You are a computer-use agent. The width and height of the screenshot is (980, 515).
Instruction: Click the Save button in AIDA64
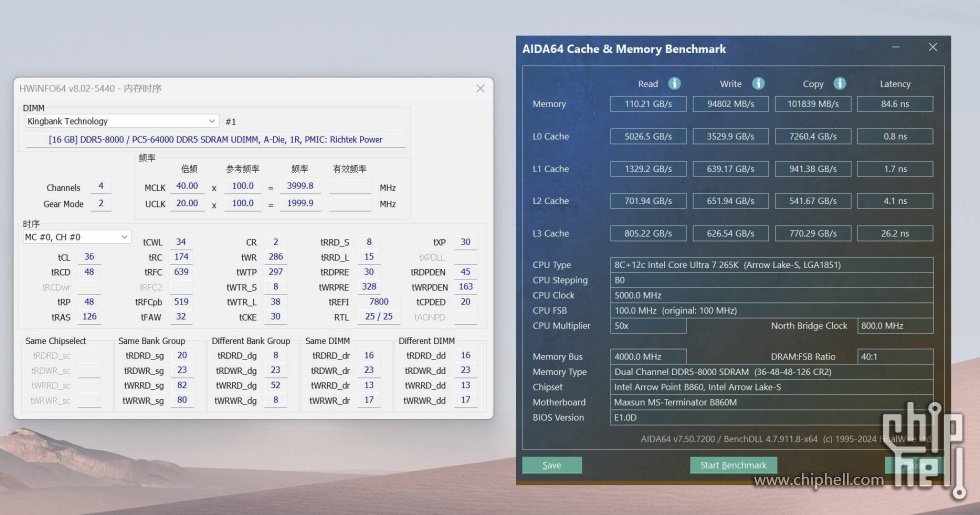tap(552, 465)
